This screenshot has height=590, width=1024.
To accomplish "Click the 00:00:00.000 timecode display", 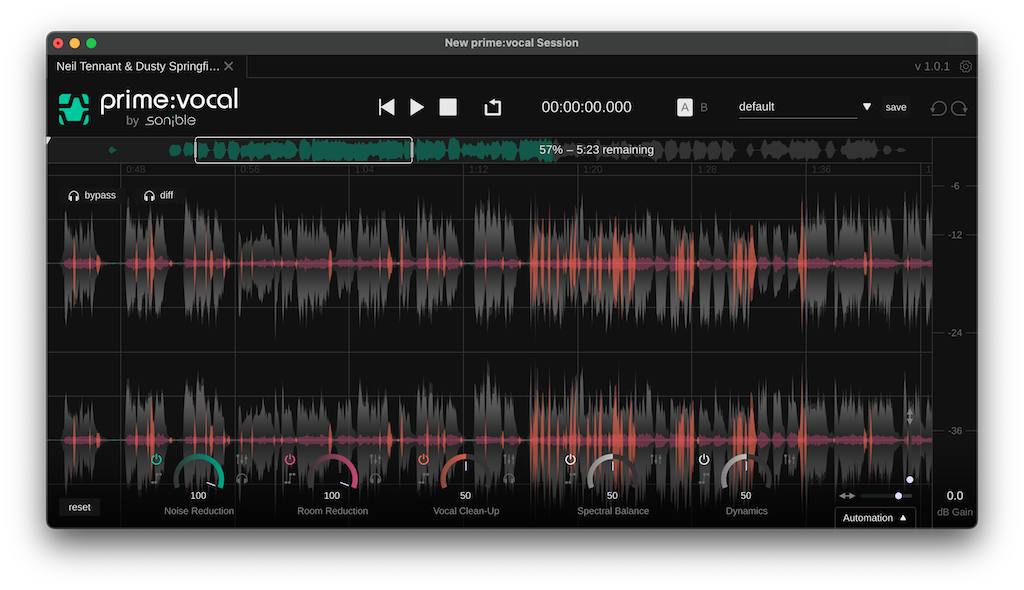I will tap(586, 107).
